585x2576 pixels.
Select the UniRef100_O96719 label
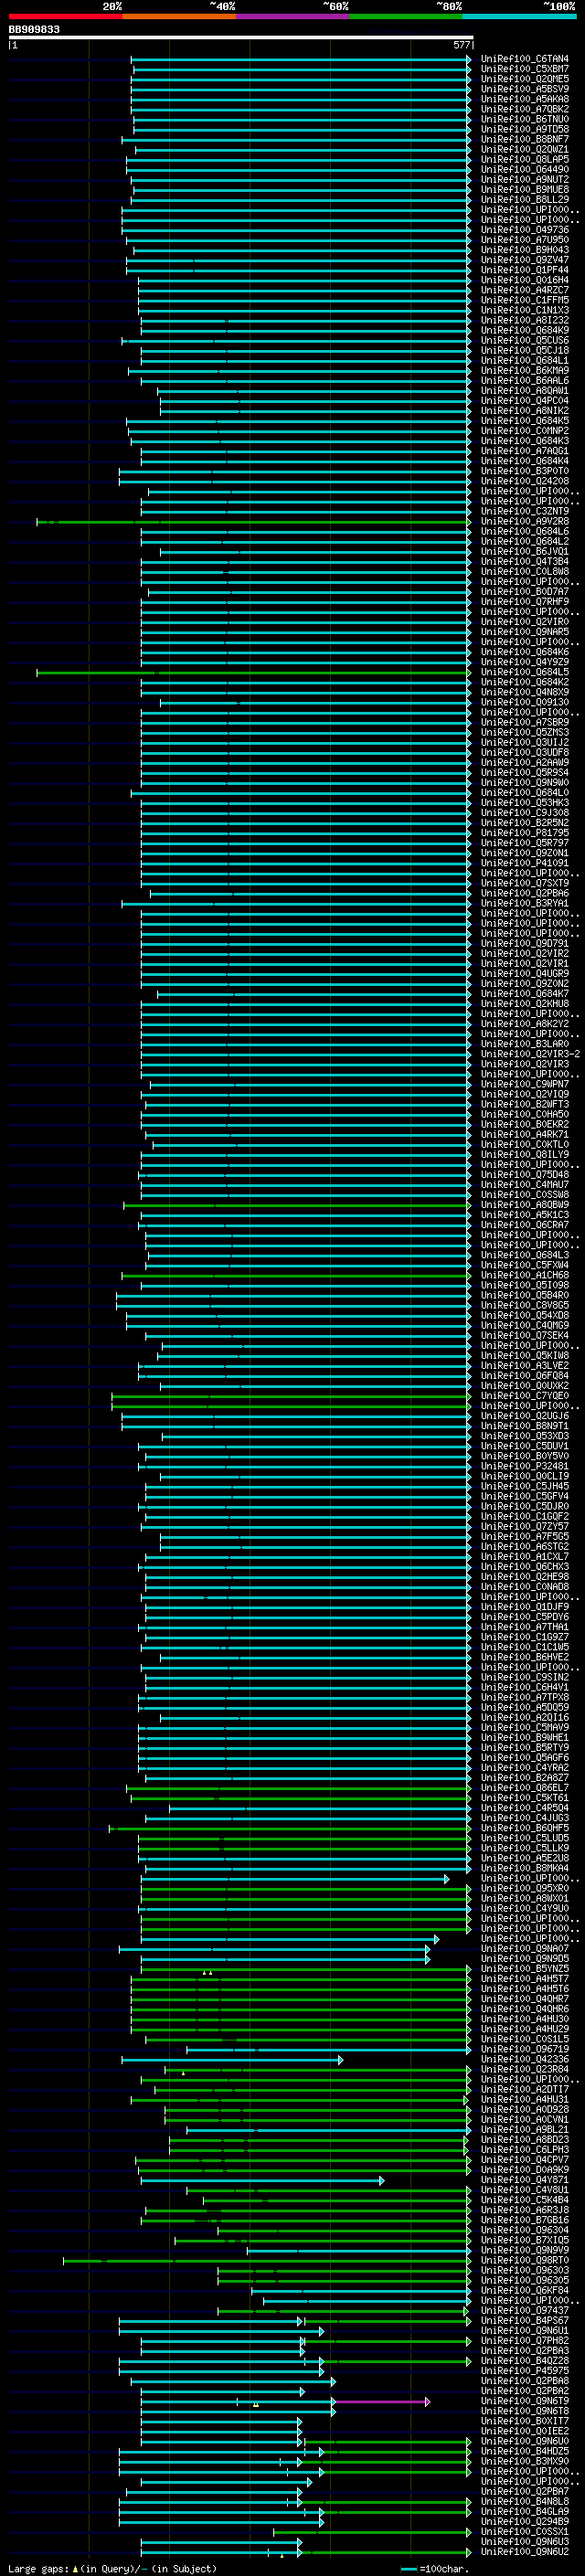coord(525,2051)
